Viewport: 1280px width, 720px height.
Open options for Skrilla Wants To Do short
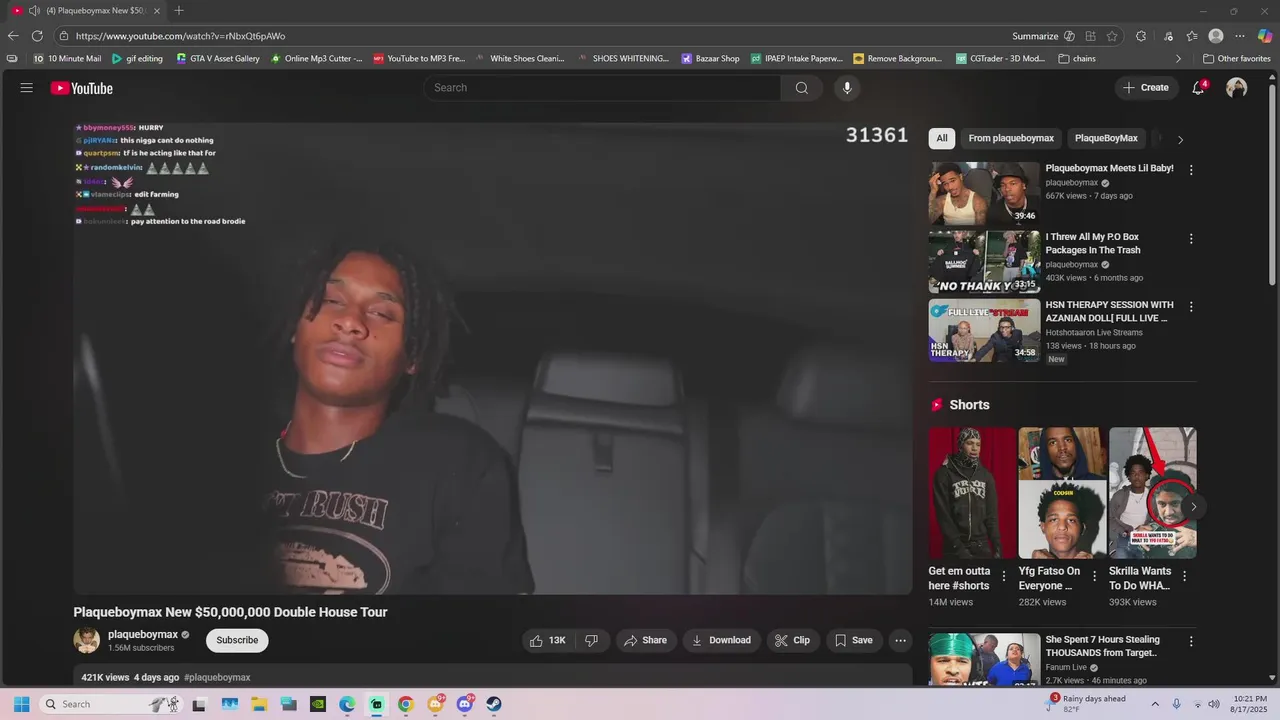point(1185,576)
